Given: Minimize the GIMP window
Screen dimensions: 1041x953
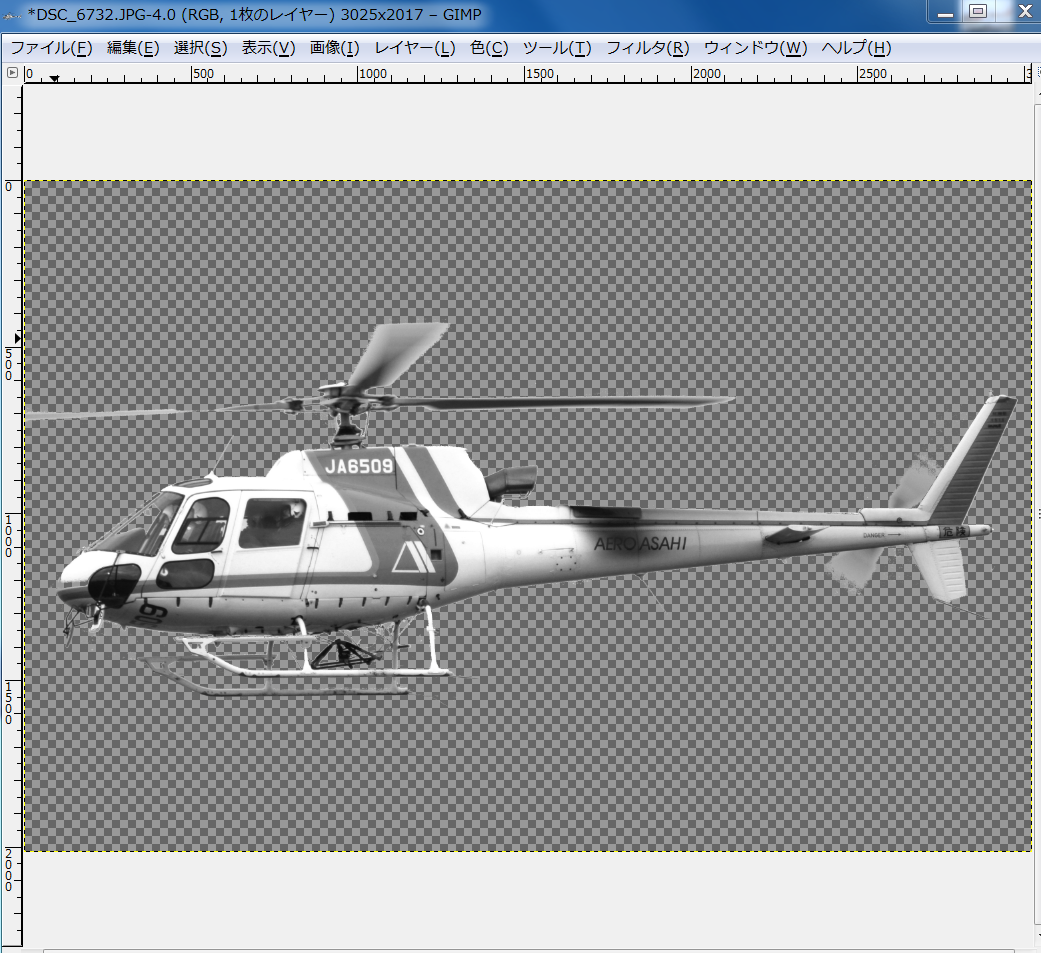Looking at the screenshot, I should [945, 12].
